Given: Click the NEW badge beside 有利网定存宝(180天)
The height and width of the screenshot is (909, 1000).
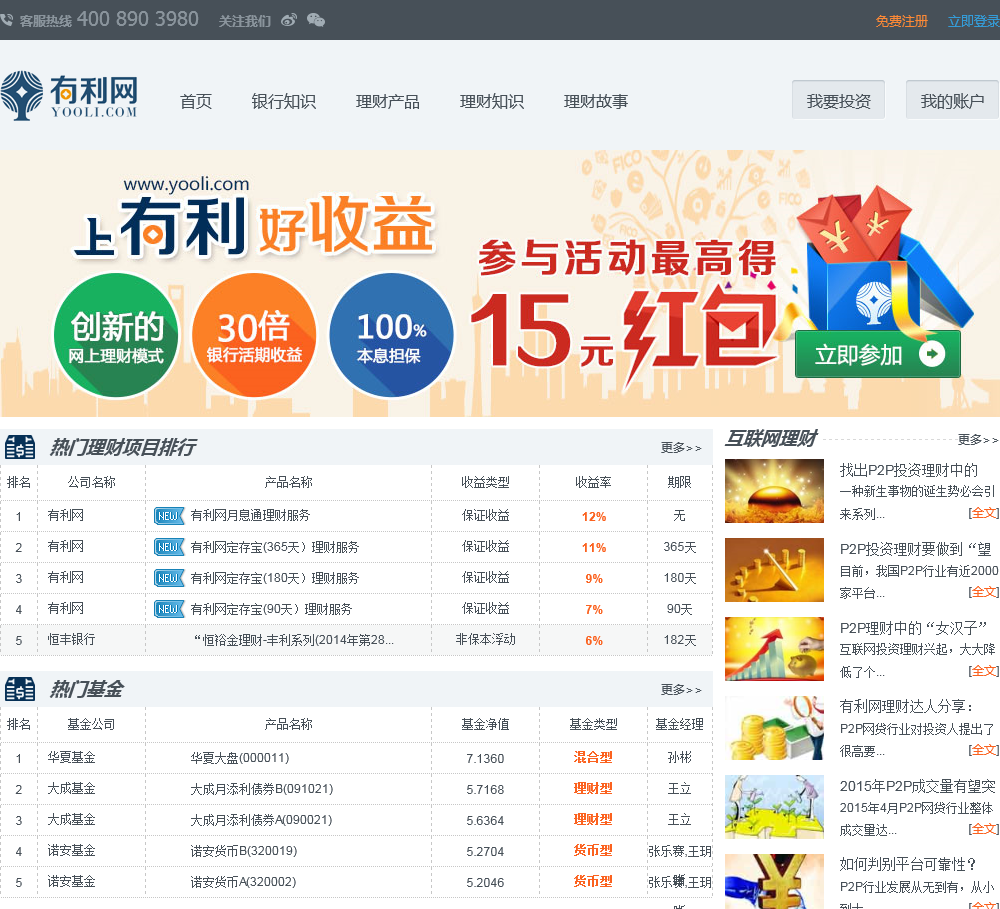Looking at the screenshot, I should tap(169, 578).
